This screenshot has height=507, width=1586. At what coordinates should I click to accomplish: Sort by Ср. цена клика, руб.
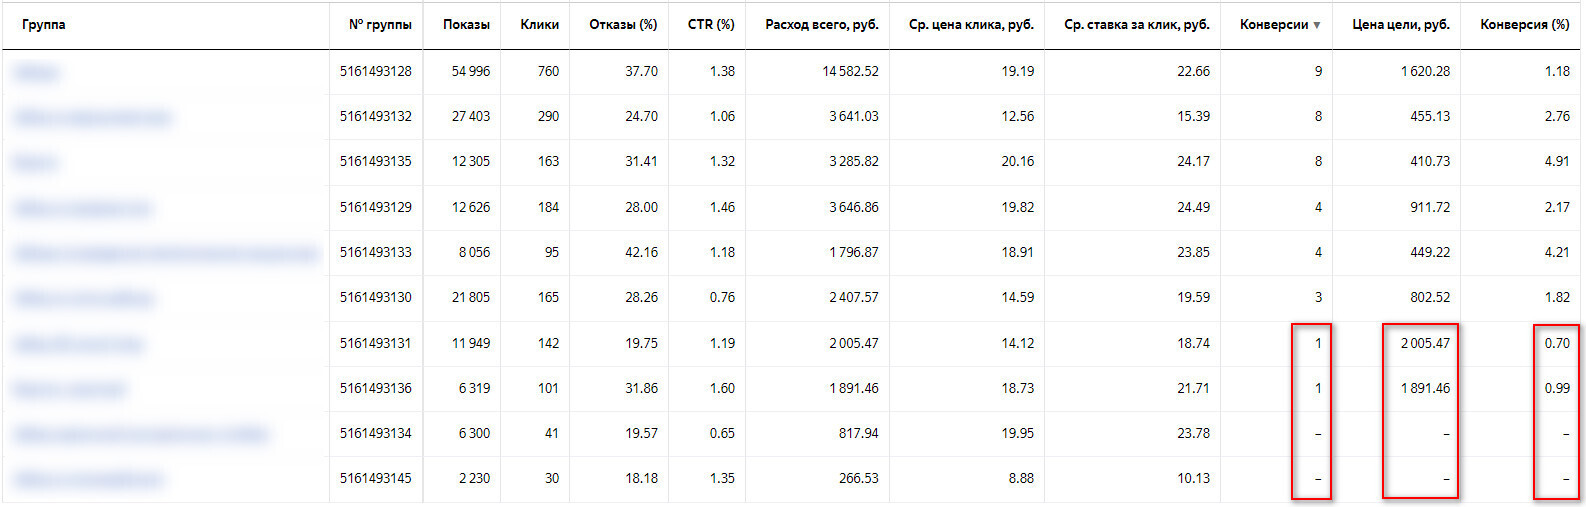click(970, 24)
